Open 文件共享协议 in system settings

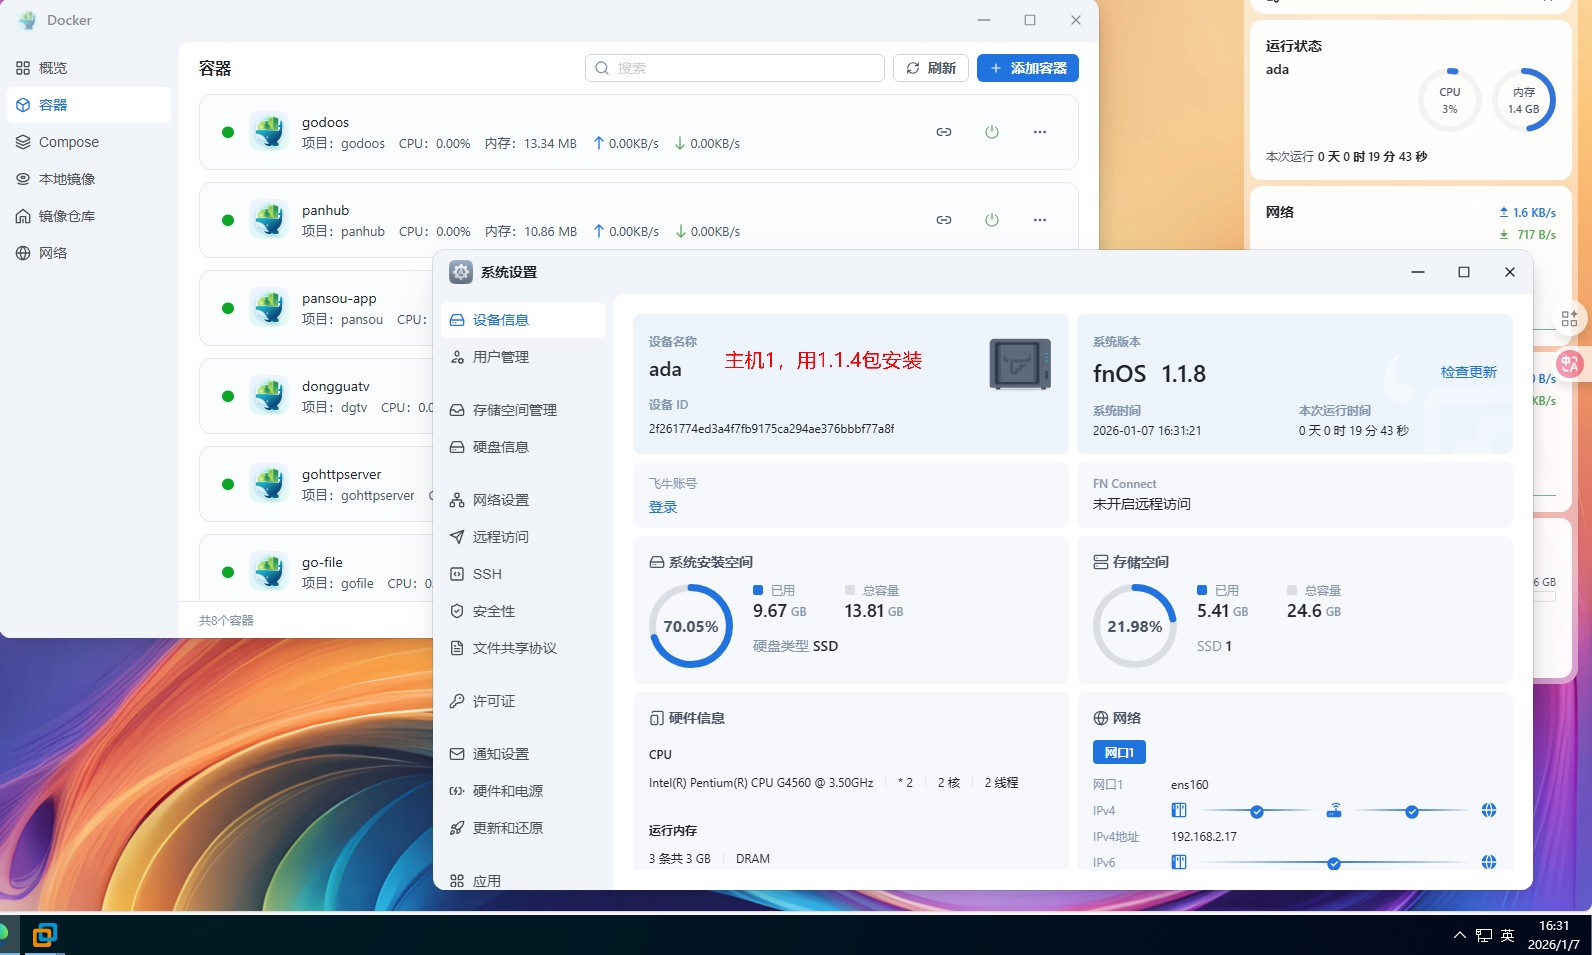[x=523, y=648]
